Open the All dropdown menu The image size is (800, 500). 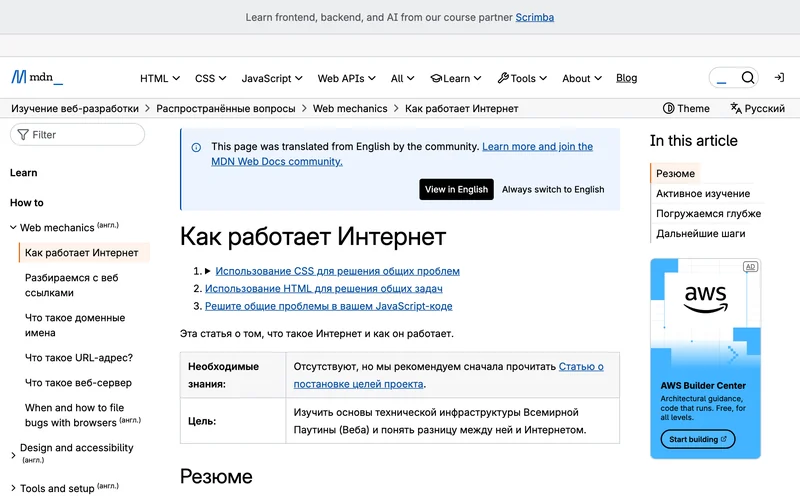(x=402, y=78)
